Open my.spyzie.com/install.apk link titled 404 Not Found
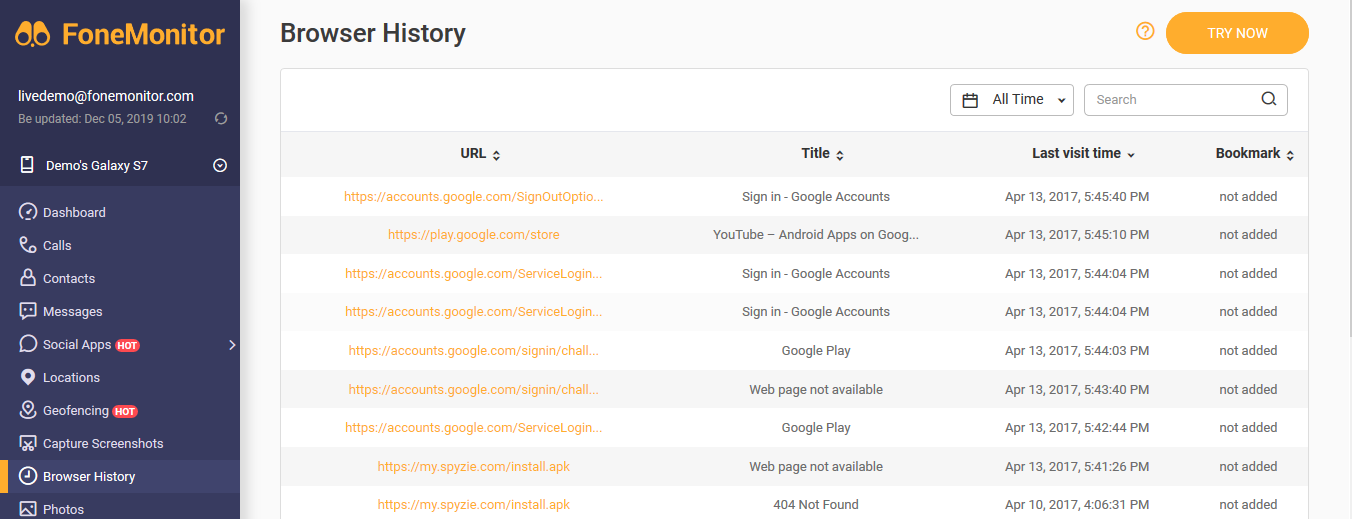Viewport: 1352px width, 519px height. point(474,504)
